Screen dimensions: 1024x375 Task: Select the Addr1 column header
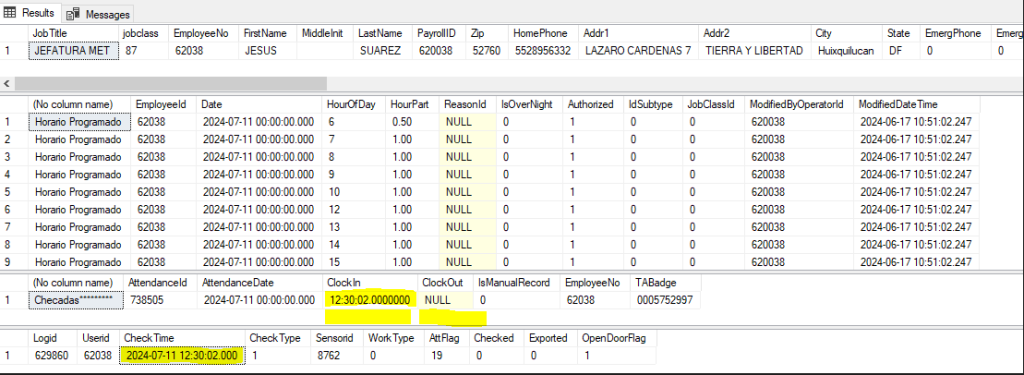coord(639,33)
